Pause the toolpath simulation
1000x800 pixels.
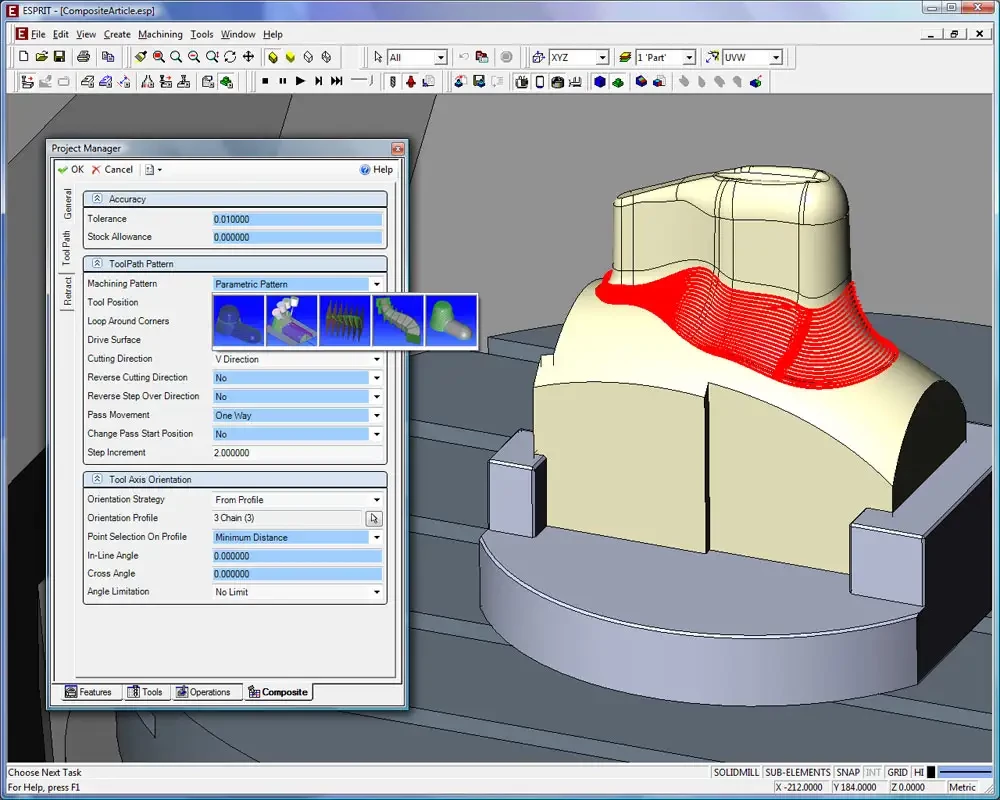point(283,81)
